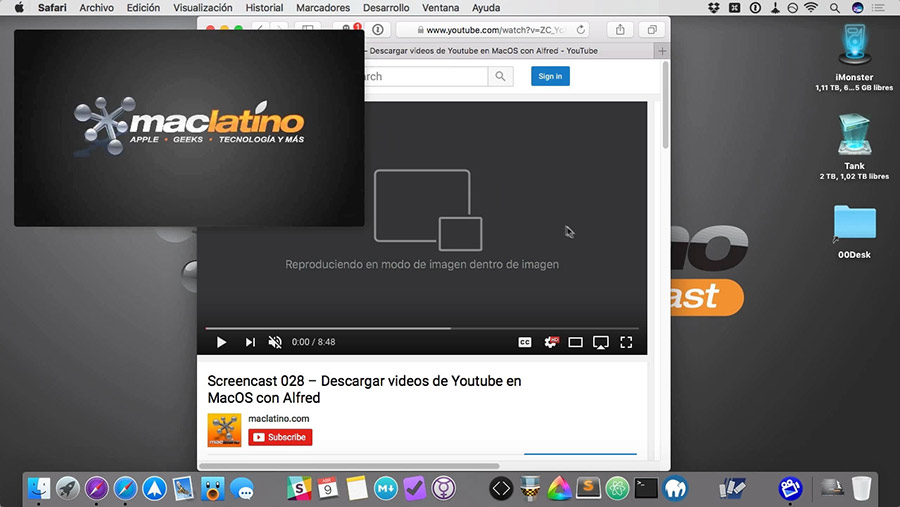
Task: Click the Wi-Fi menu bar icon
Action: [811, 7]
